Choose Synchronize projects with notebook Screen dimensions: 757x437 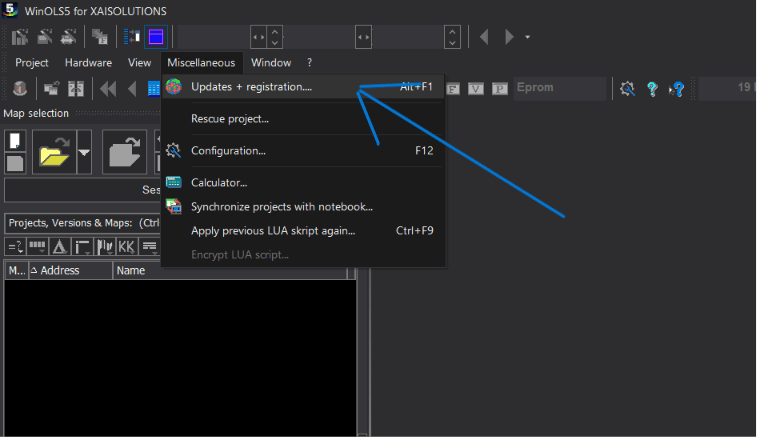pyautogui.click(x=303, y=207)
